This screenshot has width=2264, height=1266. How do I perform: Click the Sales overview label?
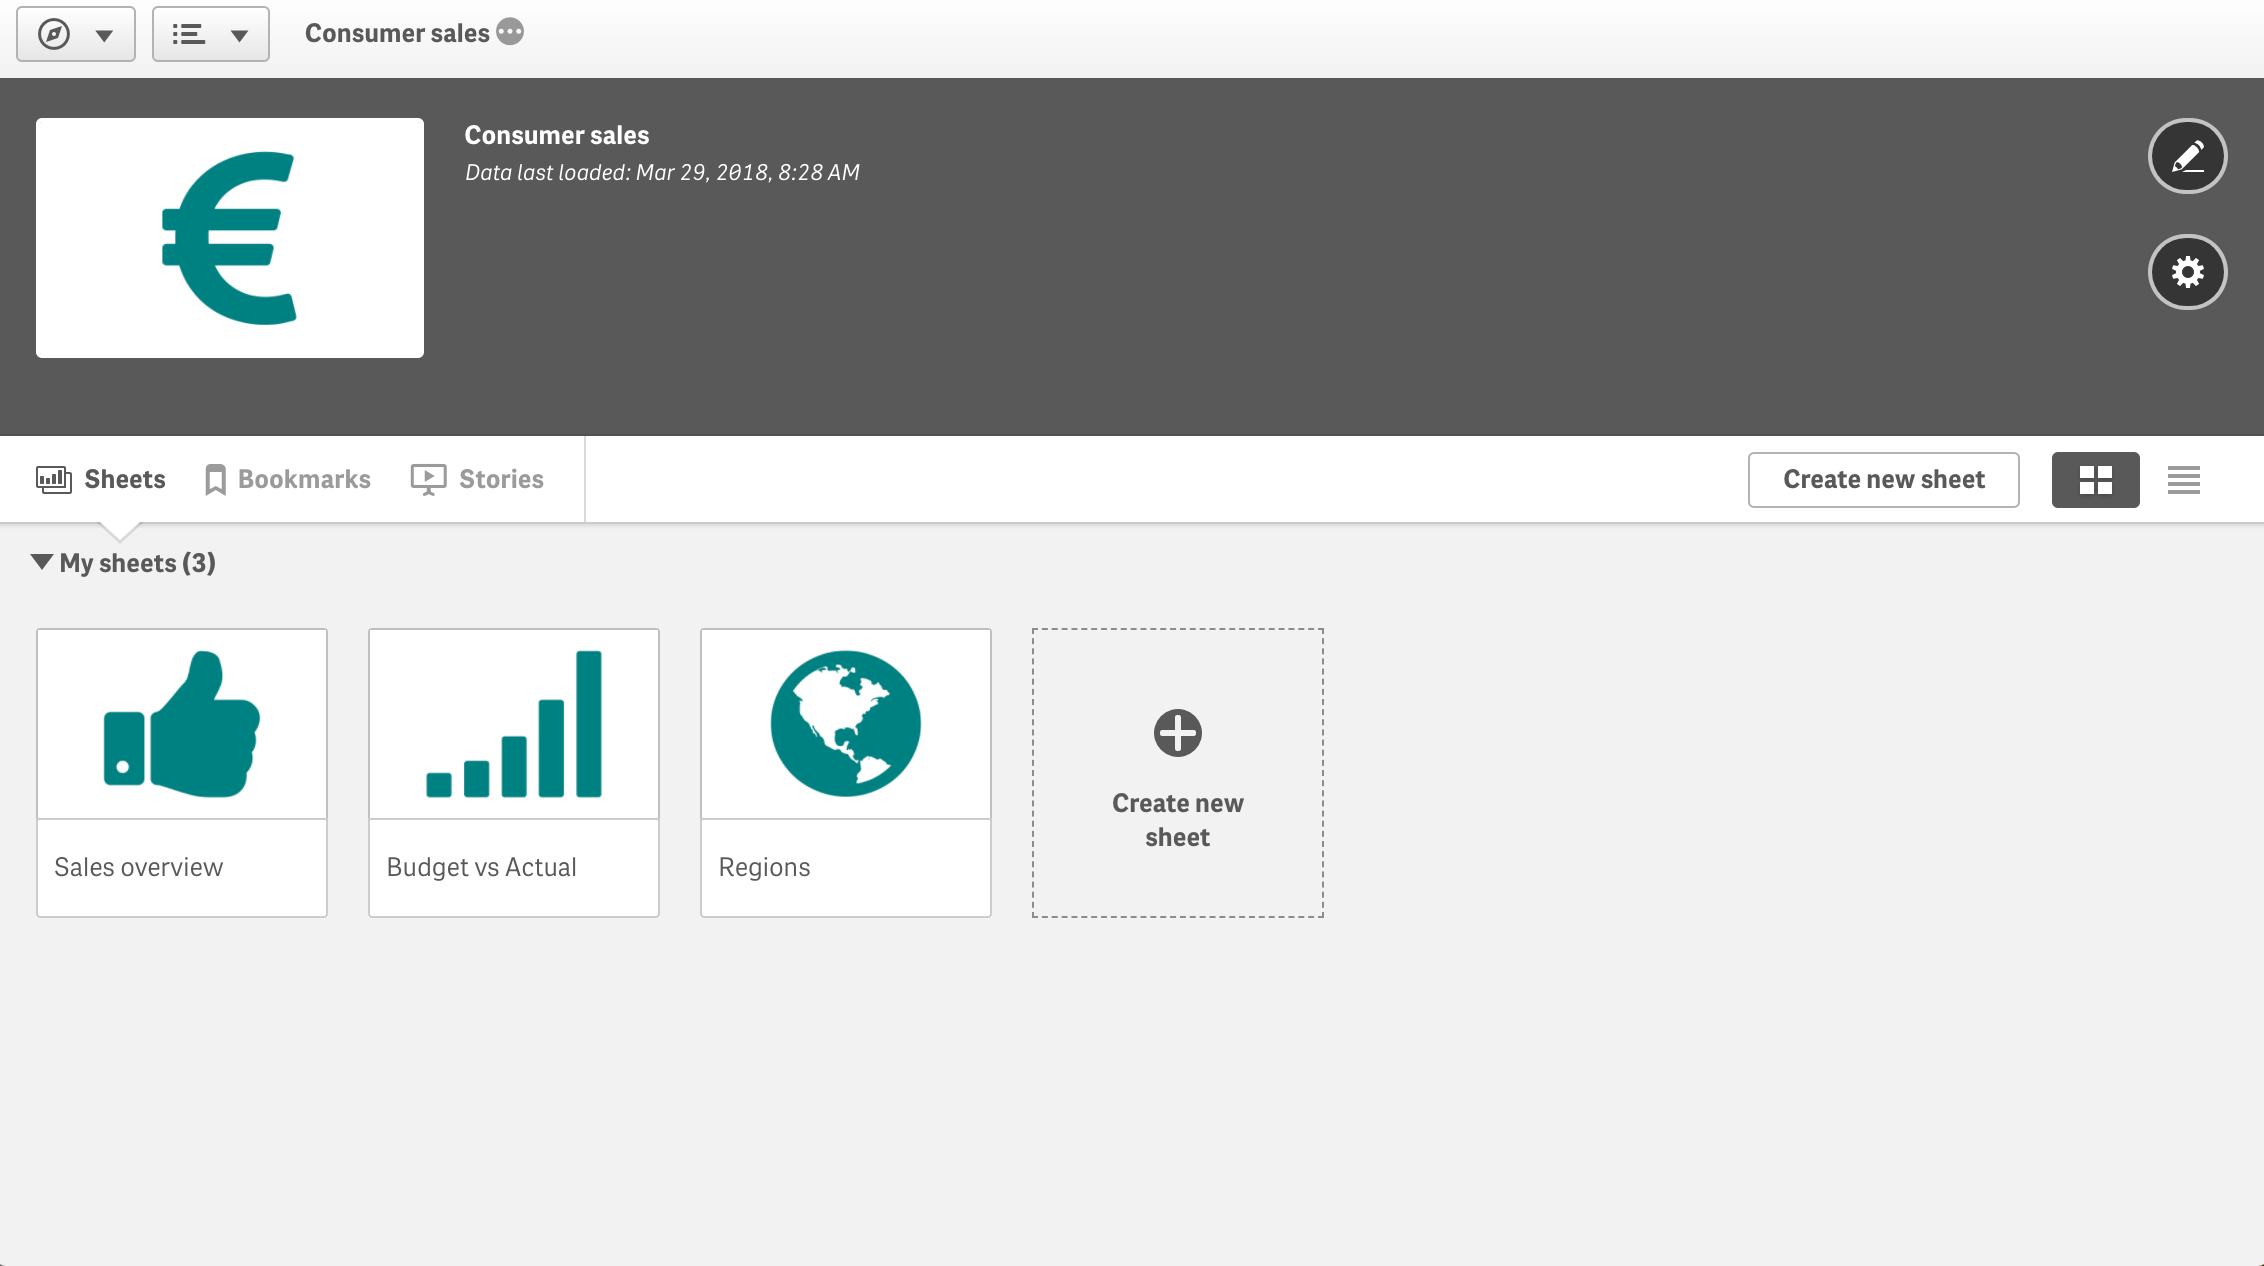coord(138,867)
